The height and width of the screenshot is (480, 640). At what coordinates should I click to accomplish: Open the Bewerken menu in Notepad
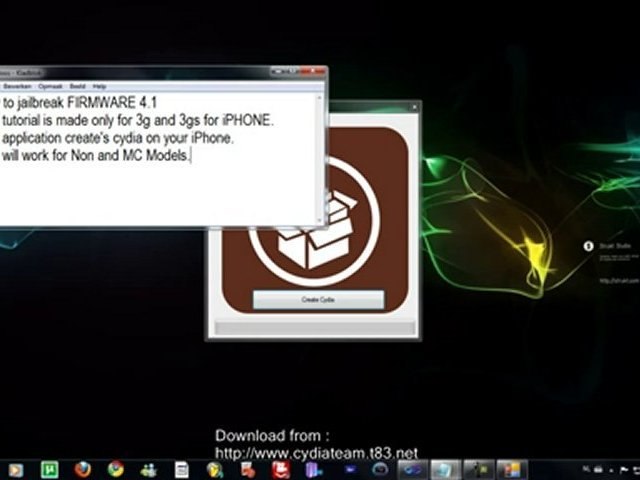click(x=17, y=86)
